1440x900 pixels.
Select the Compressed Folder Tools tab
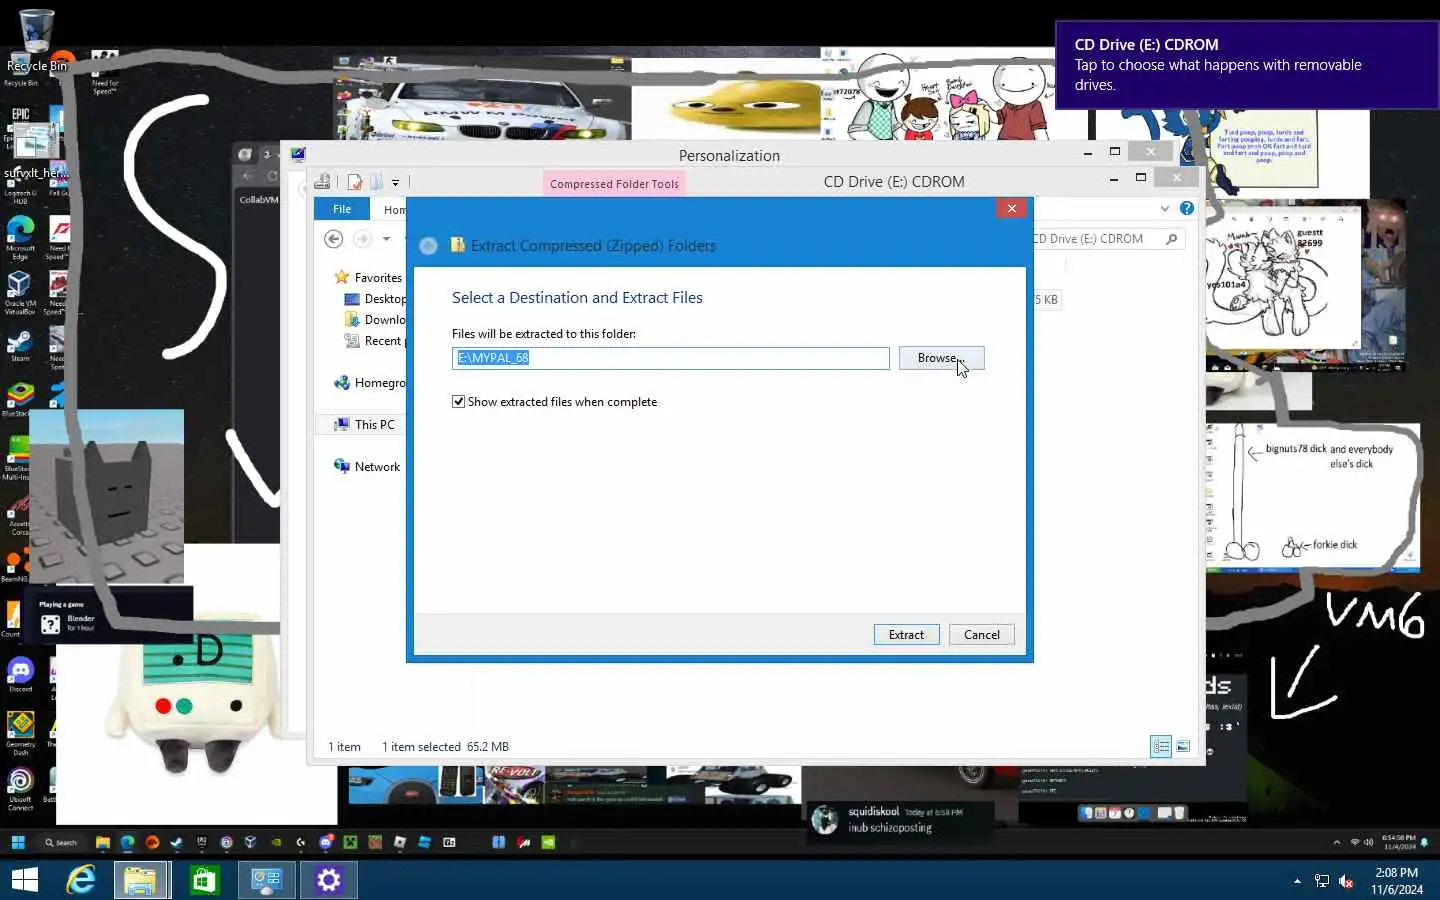[x=614, y=183]
